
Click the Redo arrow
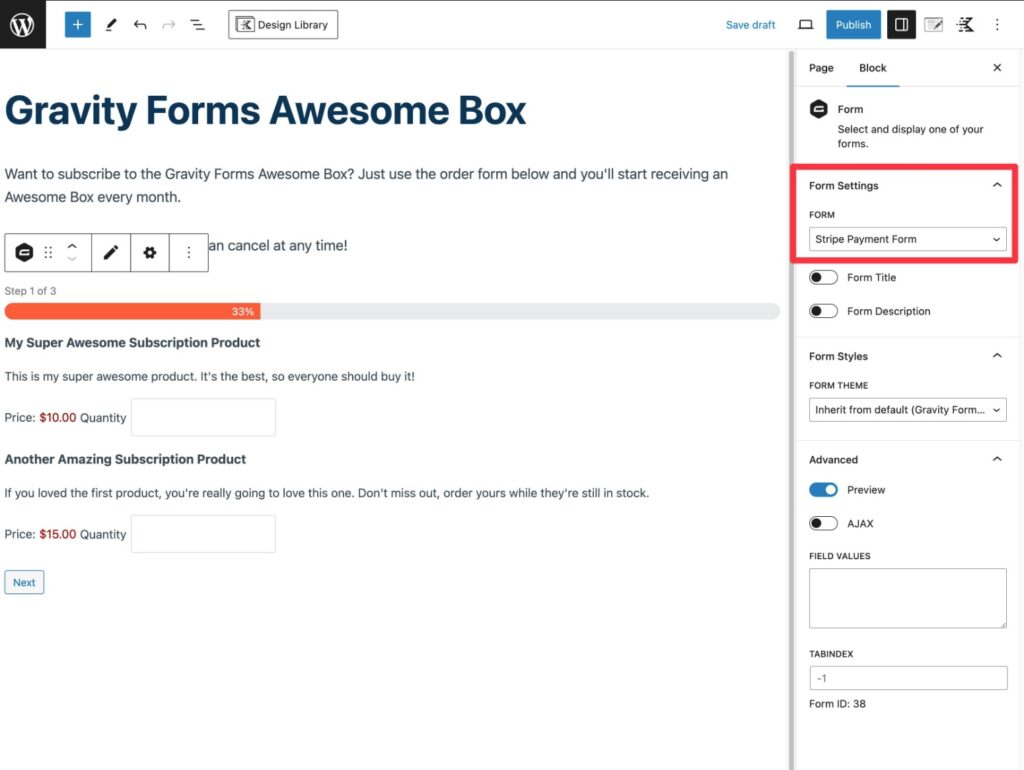tap(168, 24)
